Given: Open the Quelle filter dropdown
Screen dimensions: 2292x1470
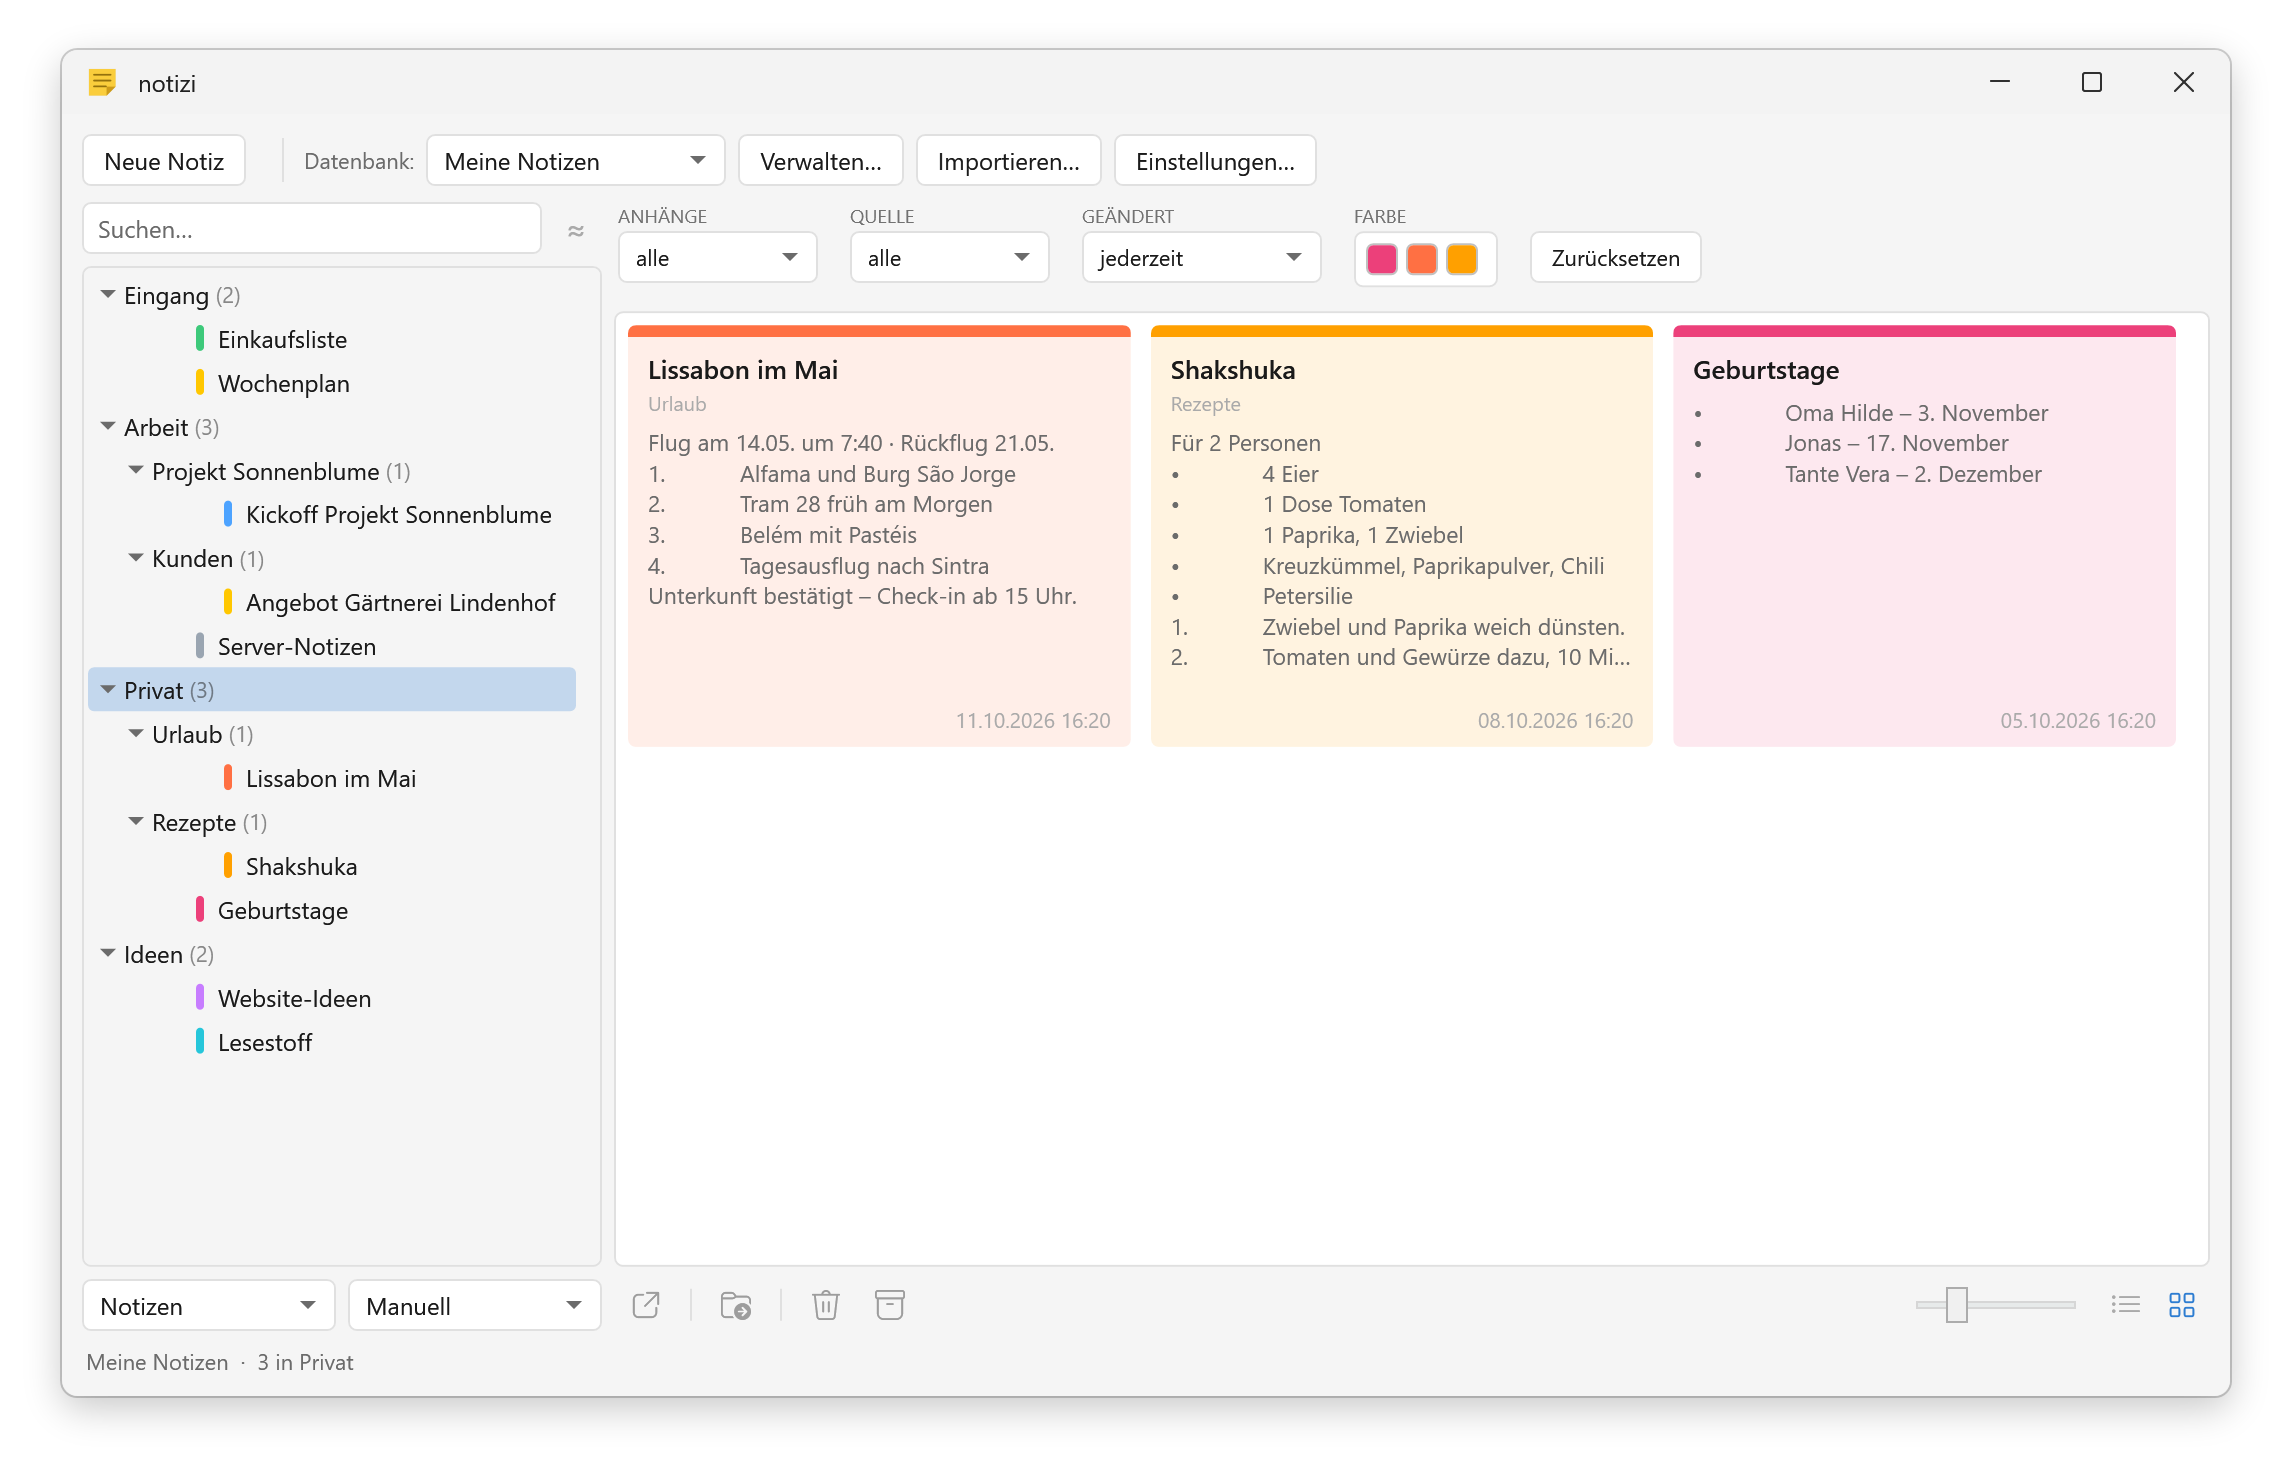Looking at the screenshot, I should pyautogui.click(x=949, y=258).
